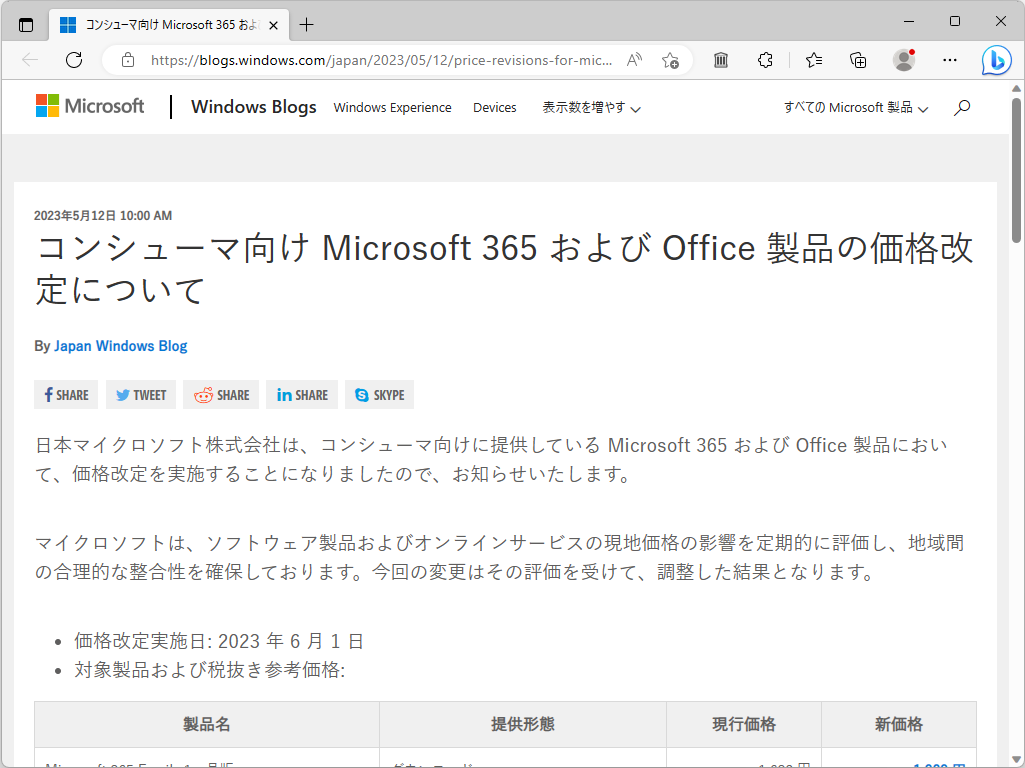Image resolution: width=1025 pixels, height=768 pixels.
Task: Open the Japan Windows Blog author link
Action: pyautogui.click(x=120, y=346)
